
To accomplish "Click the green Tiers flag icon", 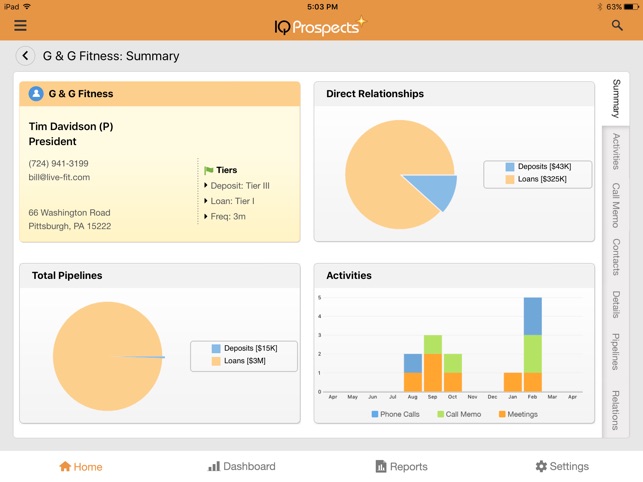I will tap(208, 170).
